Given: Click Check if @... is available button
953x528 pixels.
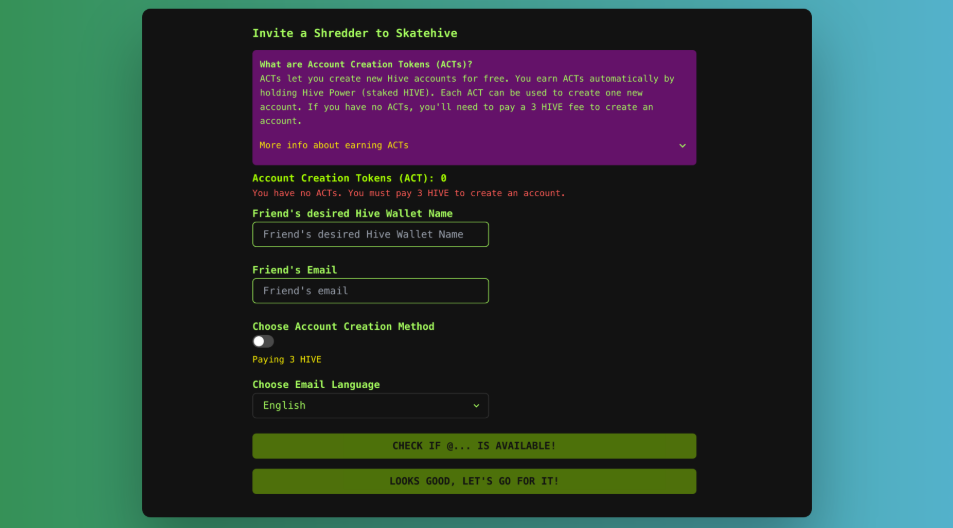Looking at the screenshot, I should 474,446.
